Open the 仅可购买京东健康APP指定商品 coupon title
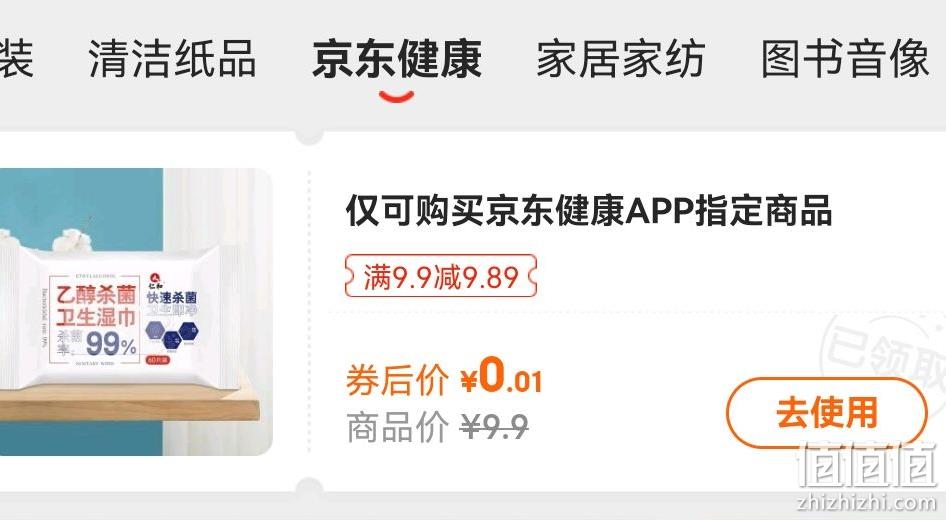The width and height of the screenshot is (946, 520). 589,211
